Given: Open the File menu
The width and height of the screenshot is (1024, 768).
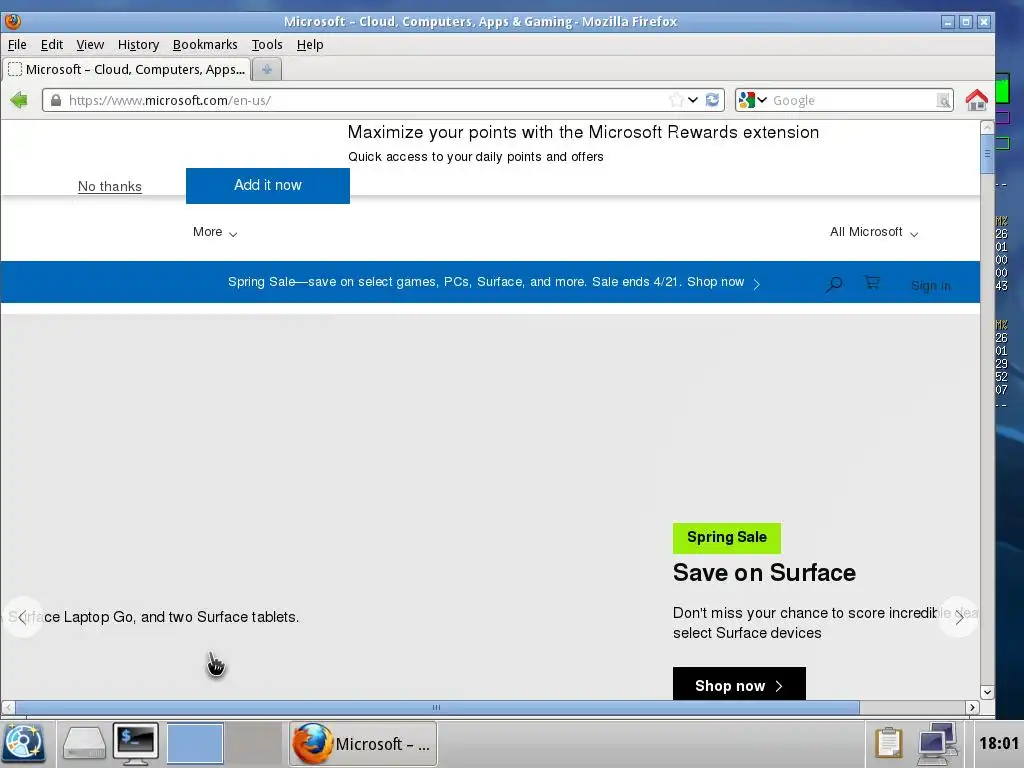Looking at the screenshot, I should pos(17,44).
